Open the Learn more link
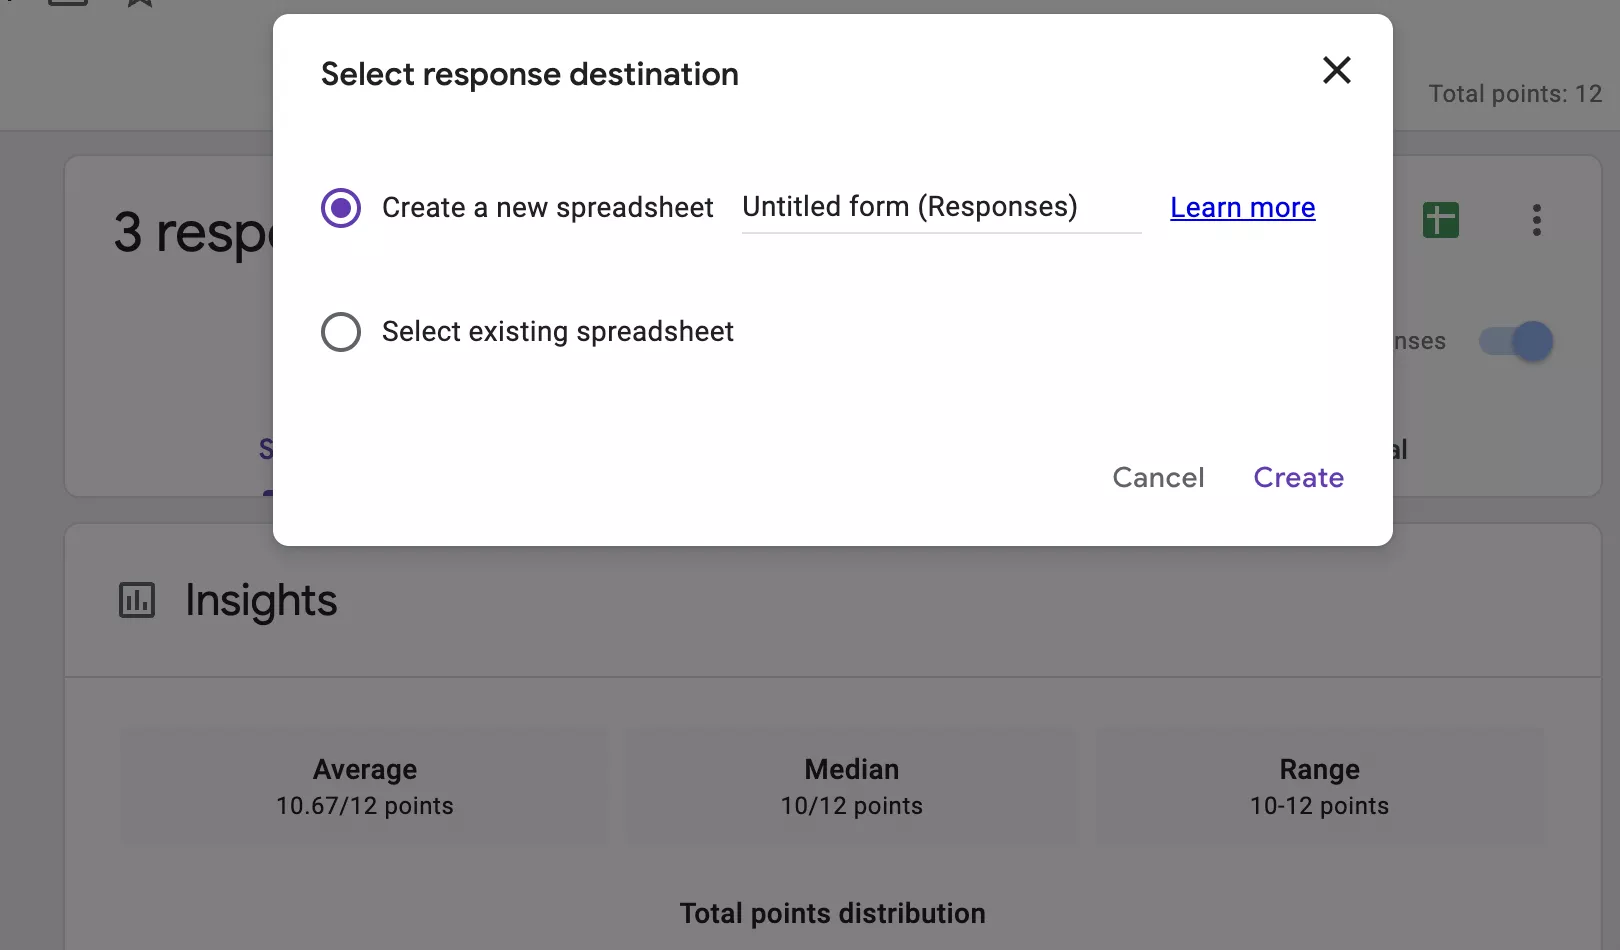The width and height of the screenshot is (1620, 950). pyautogui.click(x=1242, y=207)
